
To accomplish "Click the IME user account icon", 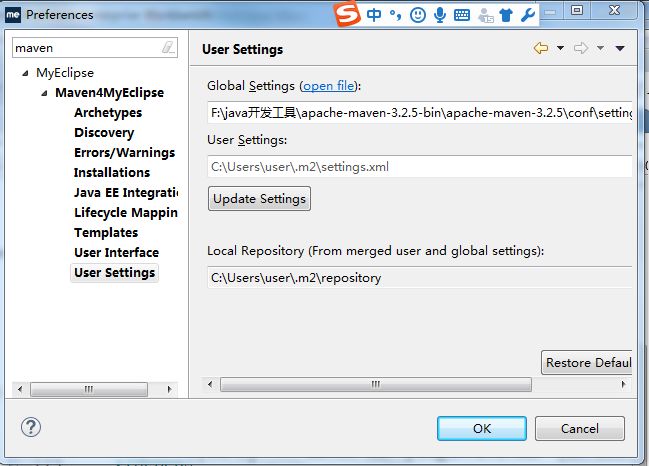I will 485,15.
